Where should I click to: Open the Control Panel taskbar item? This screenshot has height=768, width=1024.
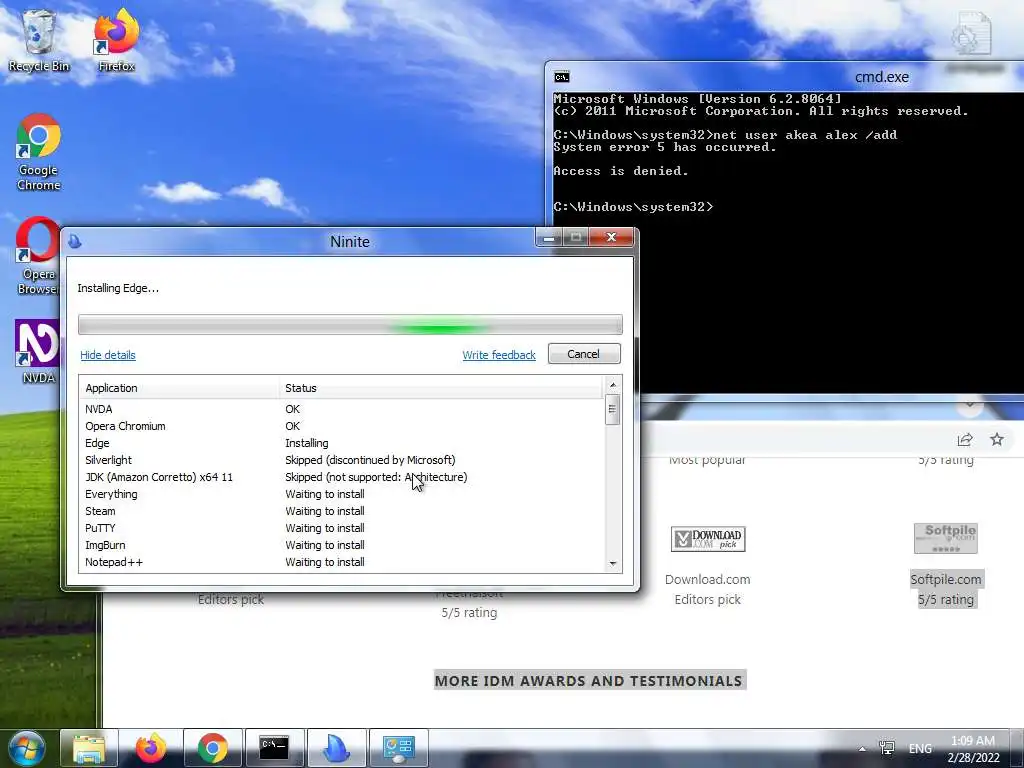pyautogui.click(x=398, y=748)
